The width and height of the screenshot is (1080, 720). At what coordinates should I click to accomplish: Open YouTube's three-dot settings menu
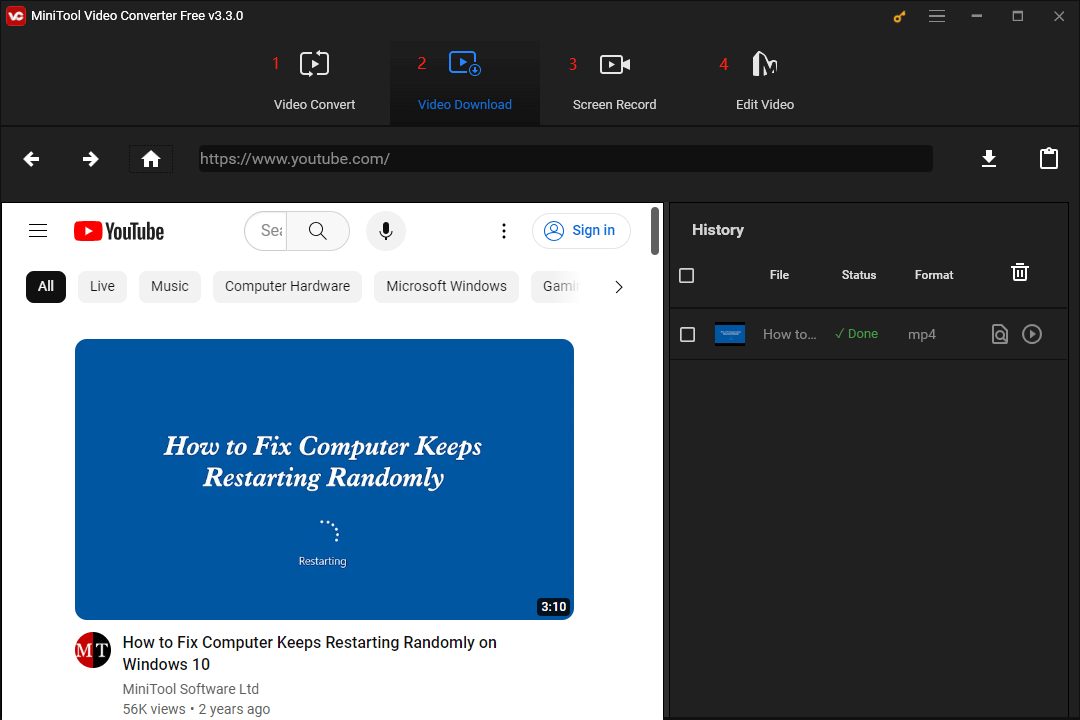[x=503, y=231]
